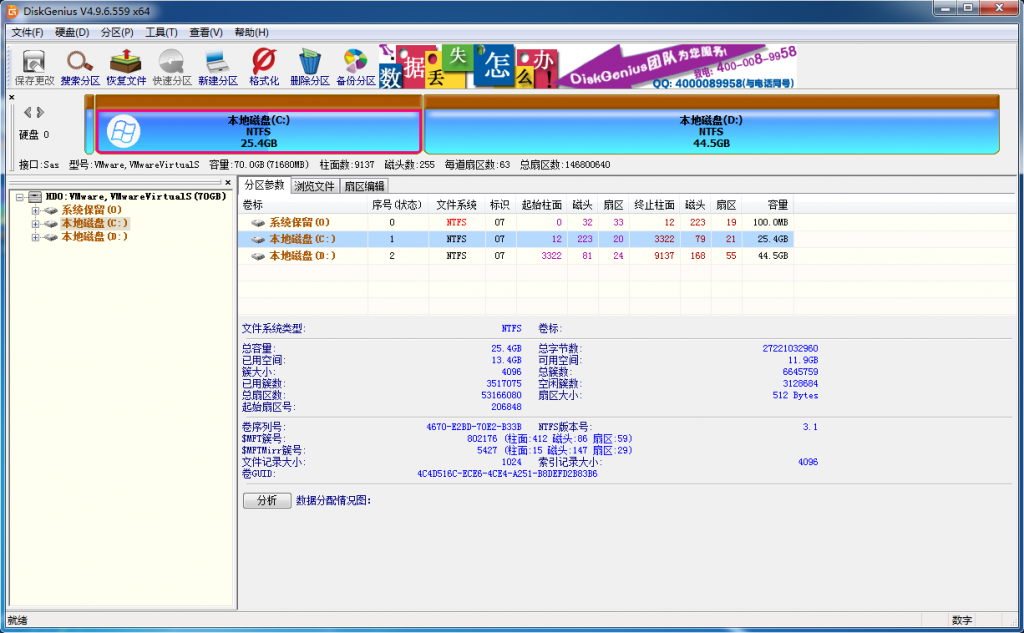
Task: Click the 卷序列号 value 4670-E2BD-70E2-B33B
Action: point(473,427)
